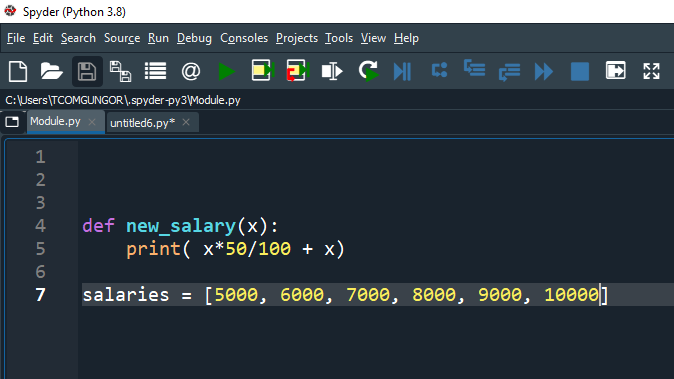Viewport: 674px width, 379px height.
Task: Click line number 4 in the gutter
Action: pos(40,226)
